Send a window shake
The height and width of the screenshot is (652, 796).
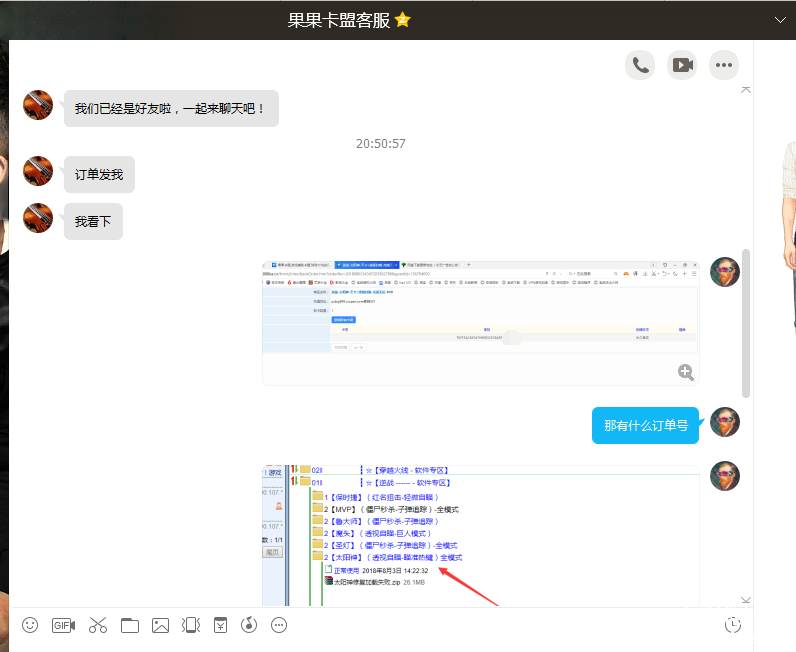(190, 625)
